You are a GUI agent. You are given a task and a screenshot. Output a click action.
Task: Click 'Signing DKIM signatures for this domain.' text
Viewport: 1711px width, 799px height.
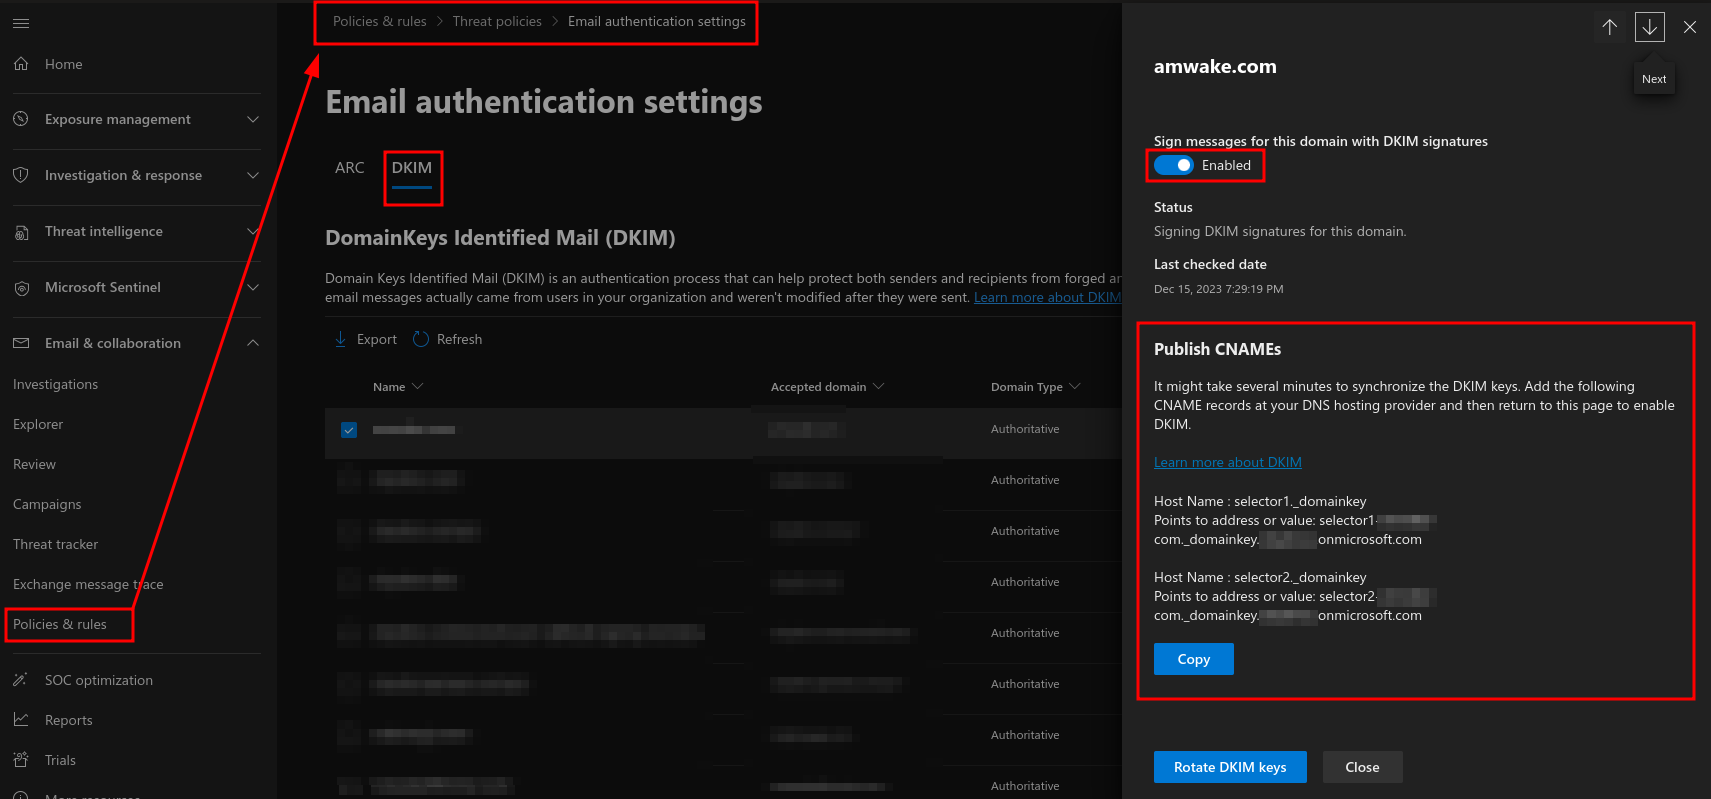[x=1280, y=231]
